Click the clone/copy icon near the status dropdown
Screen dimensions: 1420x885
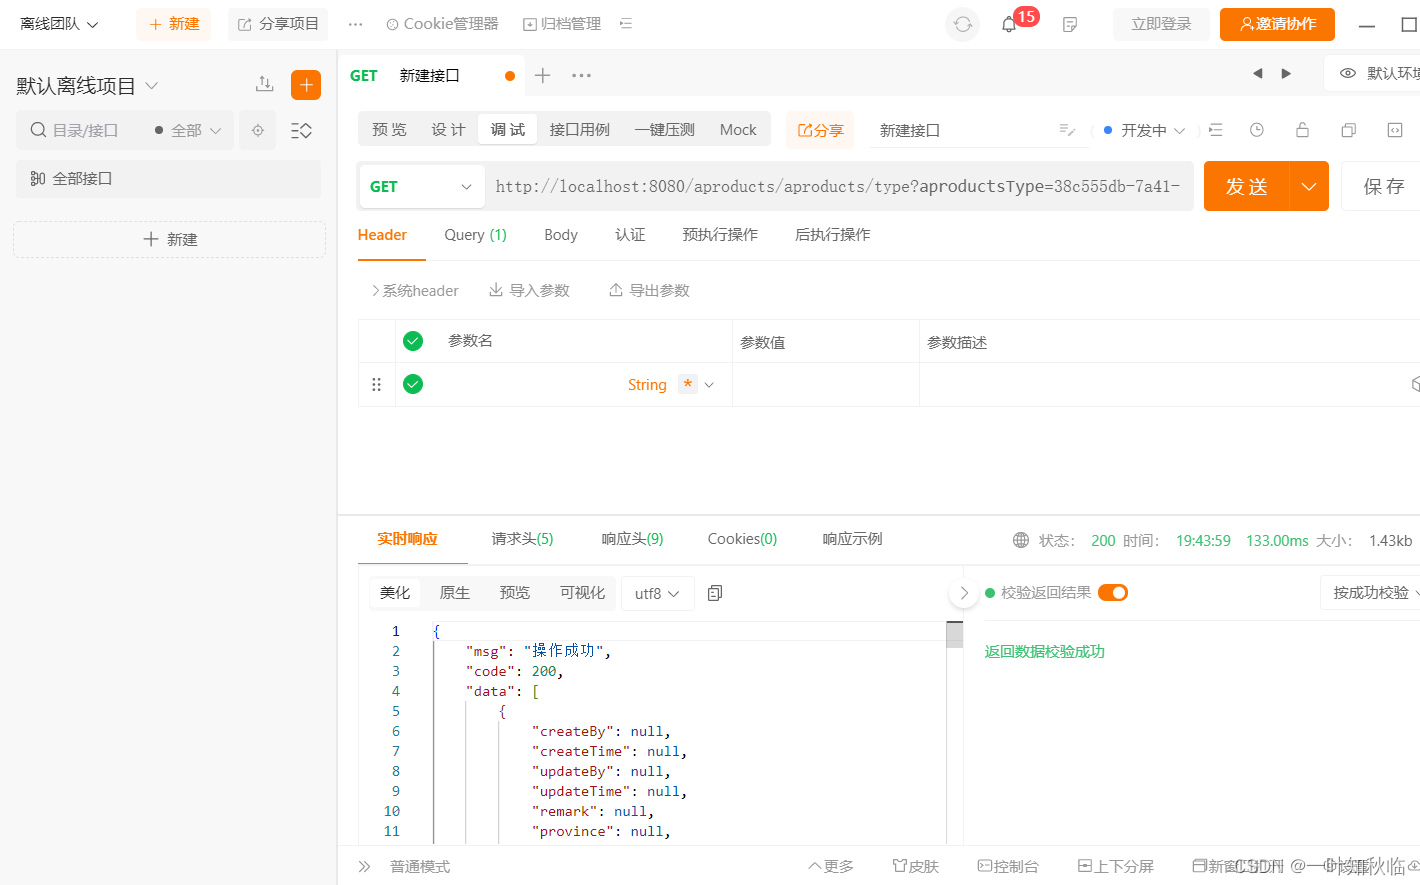1350,130
